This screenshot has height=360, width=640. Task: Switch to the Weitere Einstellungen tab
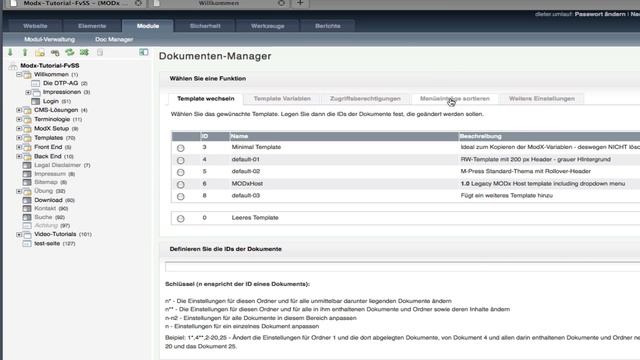[x=542, y=99]
